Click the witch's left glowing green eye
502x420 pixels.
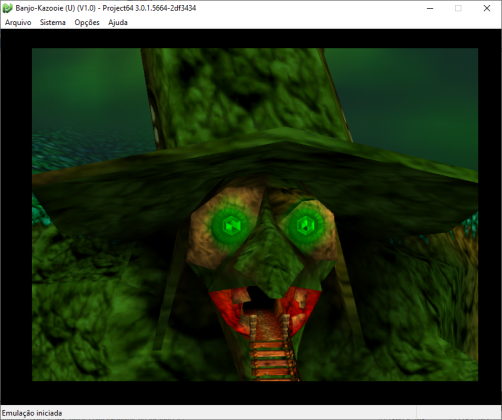click(230, 225)
